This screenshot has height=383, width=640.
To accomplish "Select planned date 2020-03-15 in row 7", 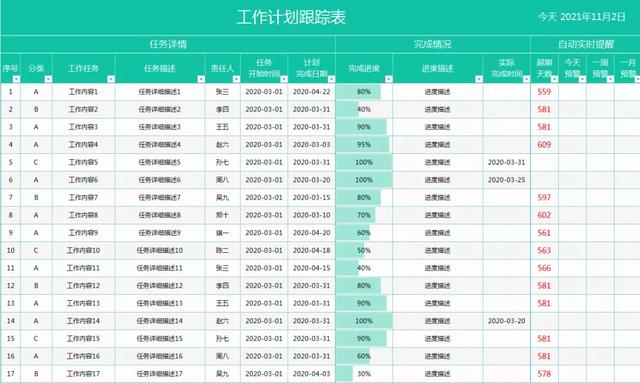I will pos(311,197).
